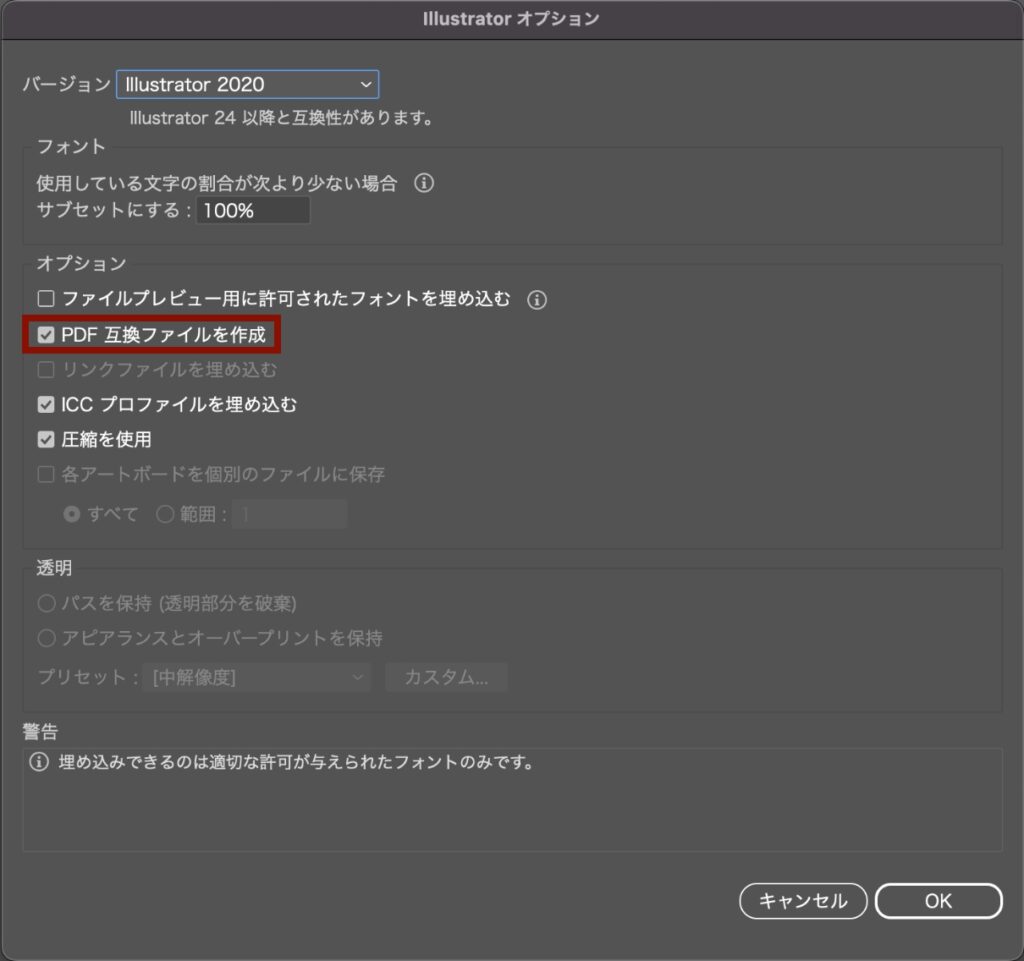Click the 100% subset percentage field
This screenshot has width=1024, height=961.
pos(253,211)
